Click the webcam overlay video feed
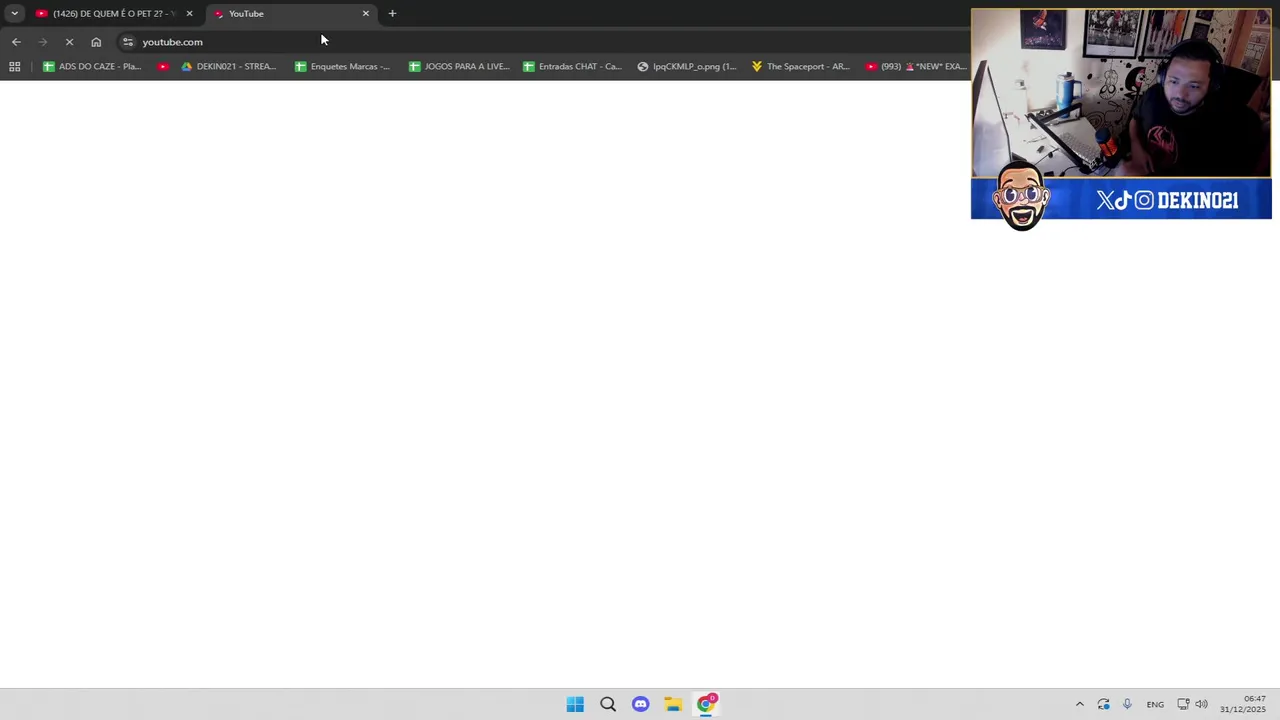Viewport: 1280px width, 720px height. [x=1121, y=94]
